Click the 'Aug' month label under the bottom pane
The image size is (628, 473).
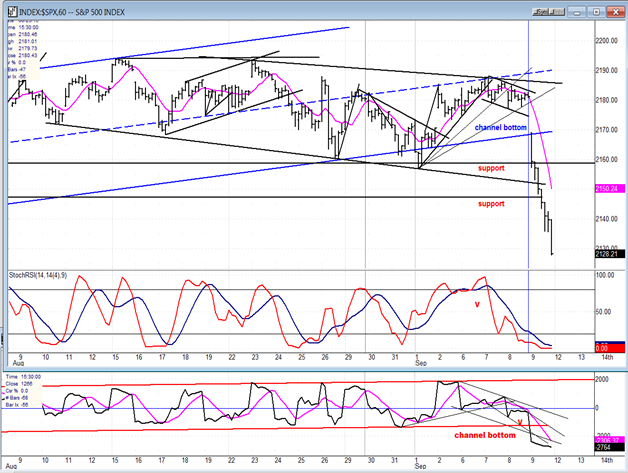[x=12, y=466]
